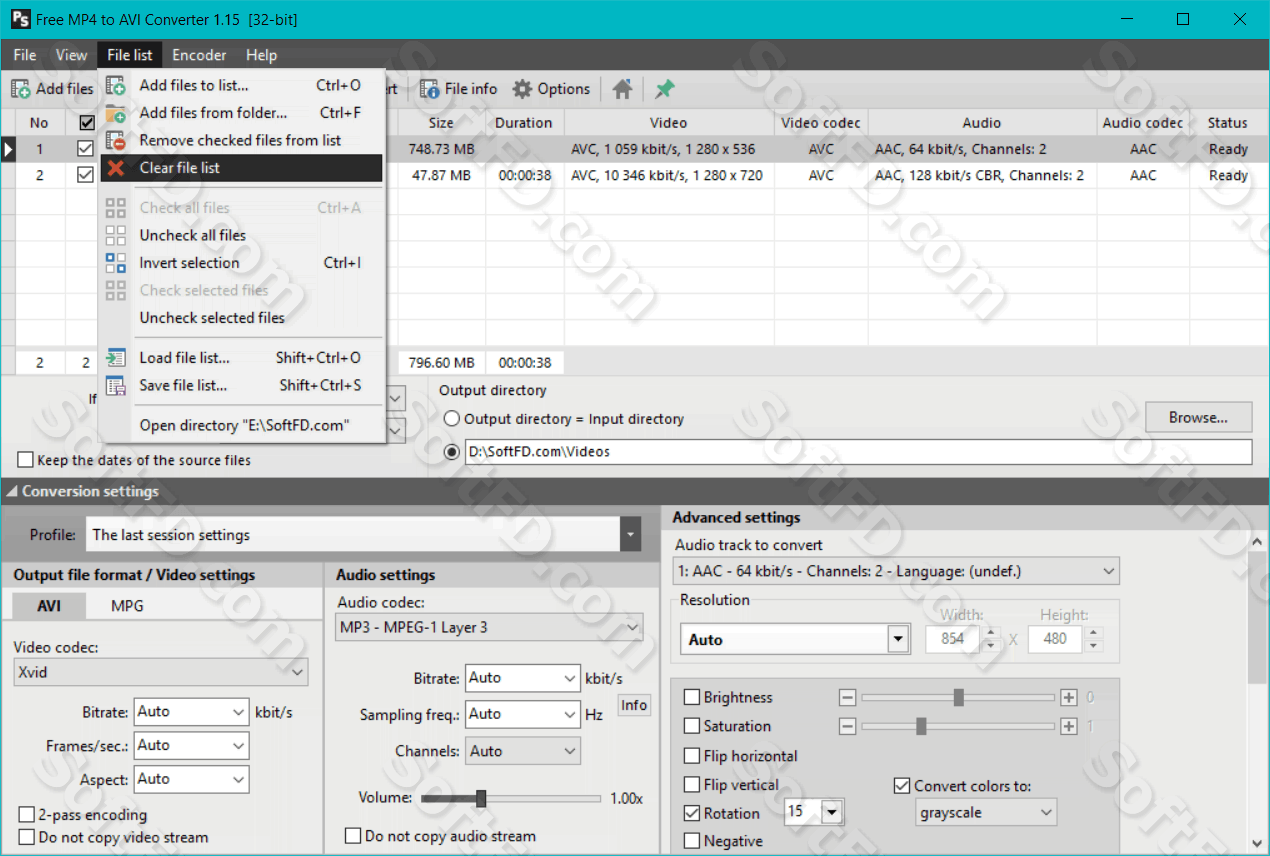The width and height of the screenshot is (1270, 856).
Task: Click the red X Clear file list icon
Action: [116, 168]
